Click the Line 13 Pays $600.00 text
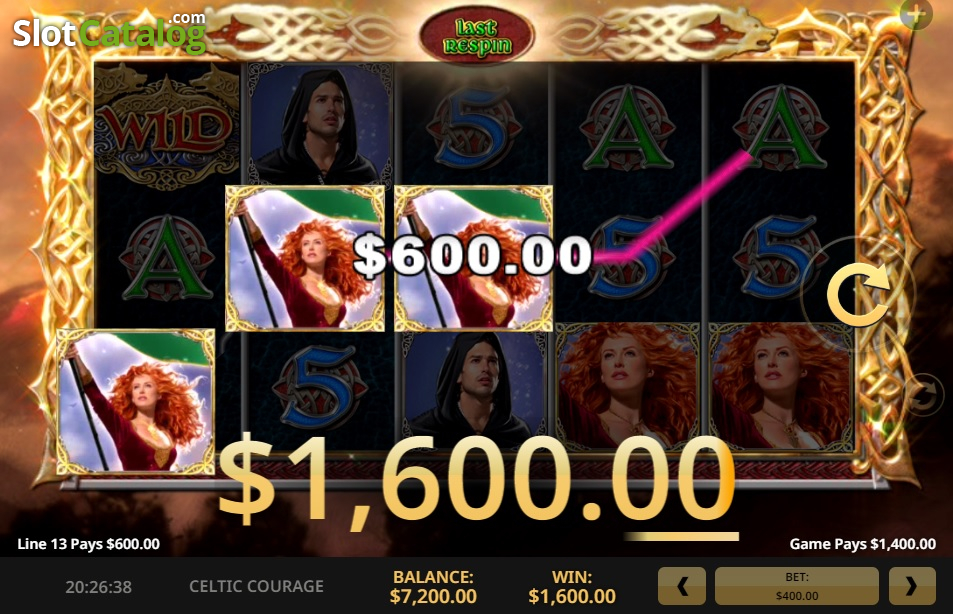Screen dimensions: 953x614 tap(89, 544)
